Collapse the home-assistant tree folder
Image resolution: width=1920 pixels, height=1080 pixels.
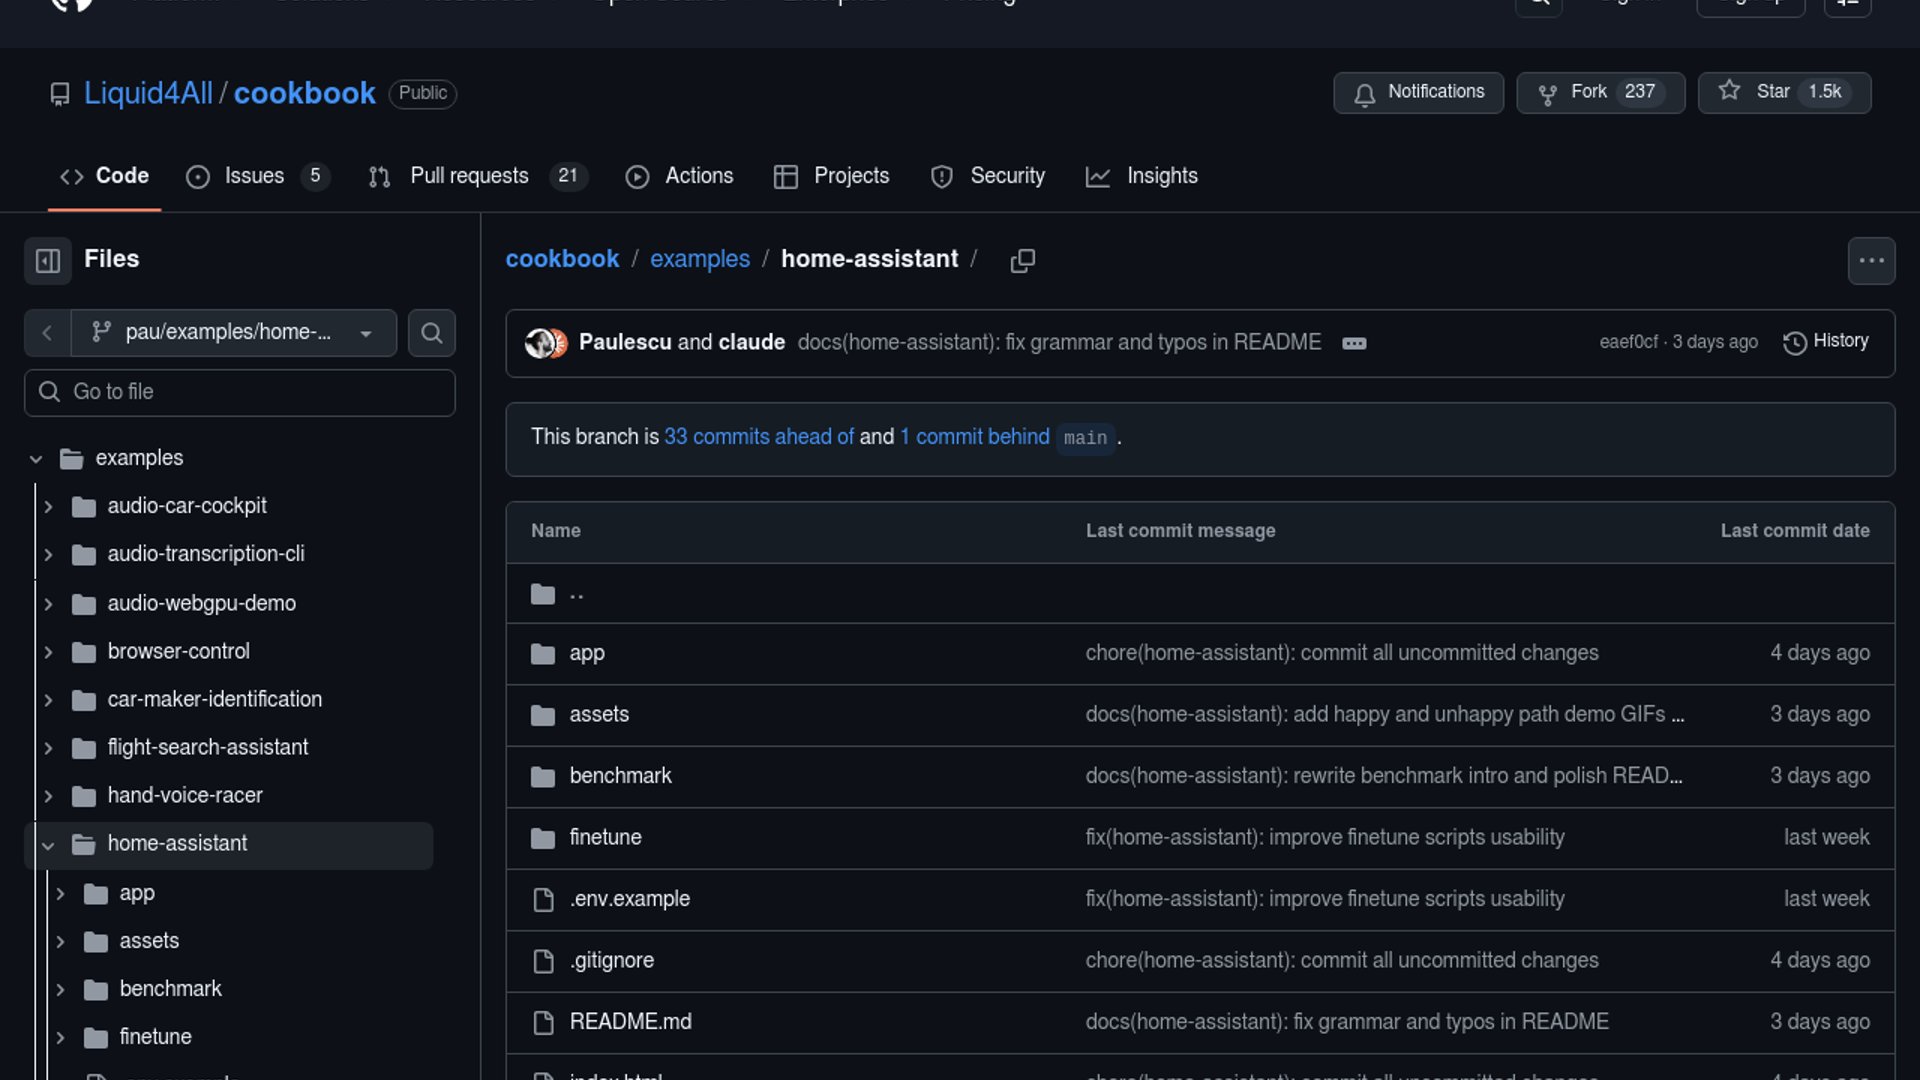(x=48, y=845)
